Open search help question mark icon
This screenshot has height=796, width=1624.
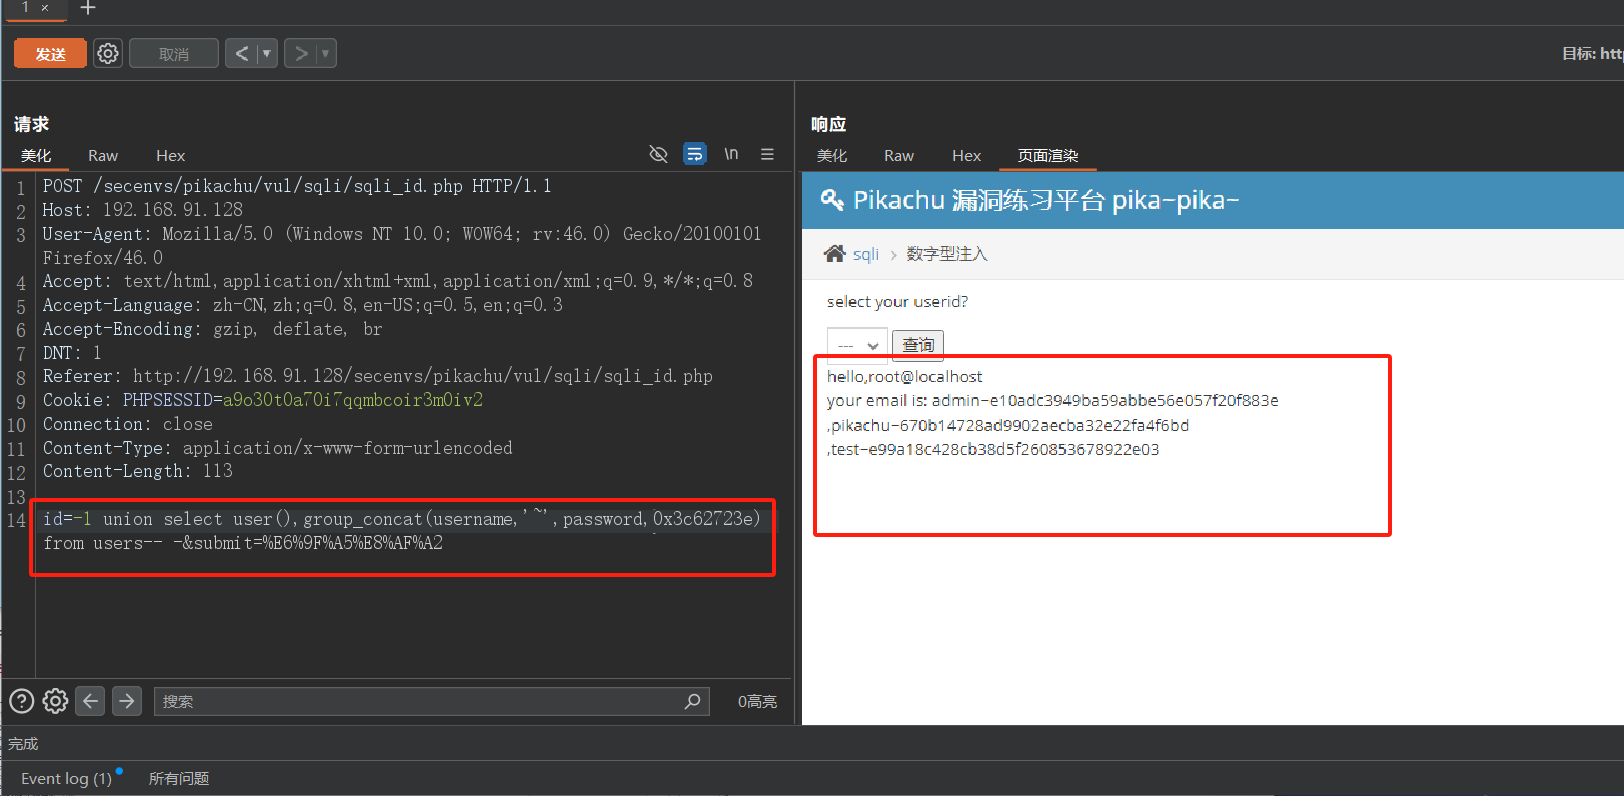click(22, 701)
